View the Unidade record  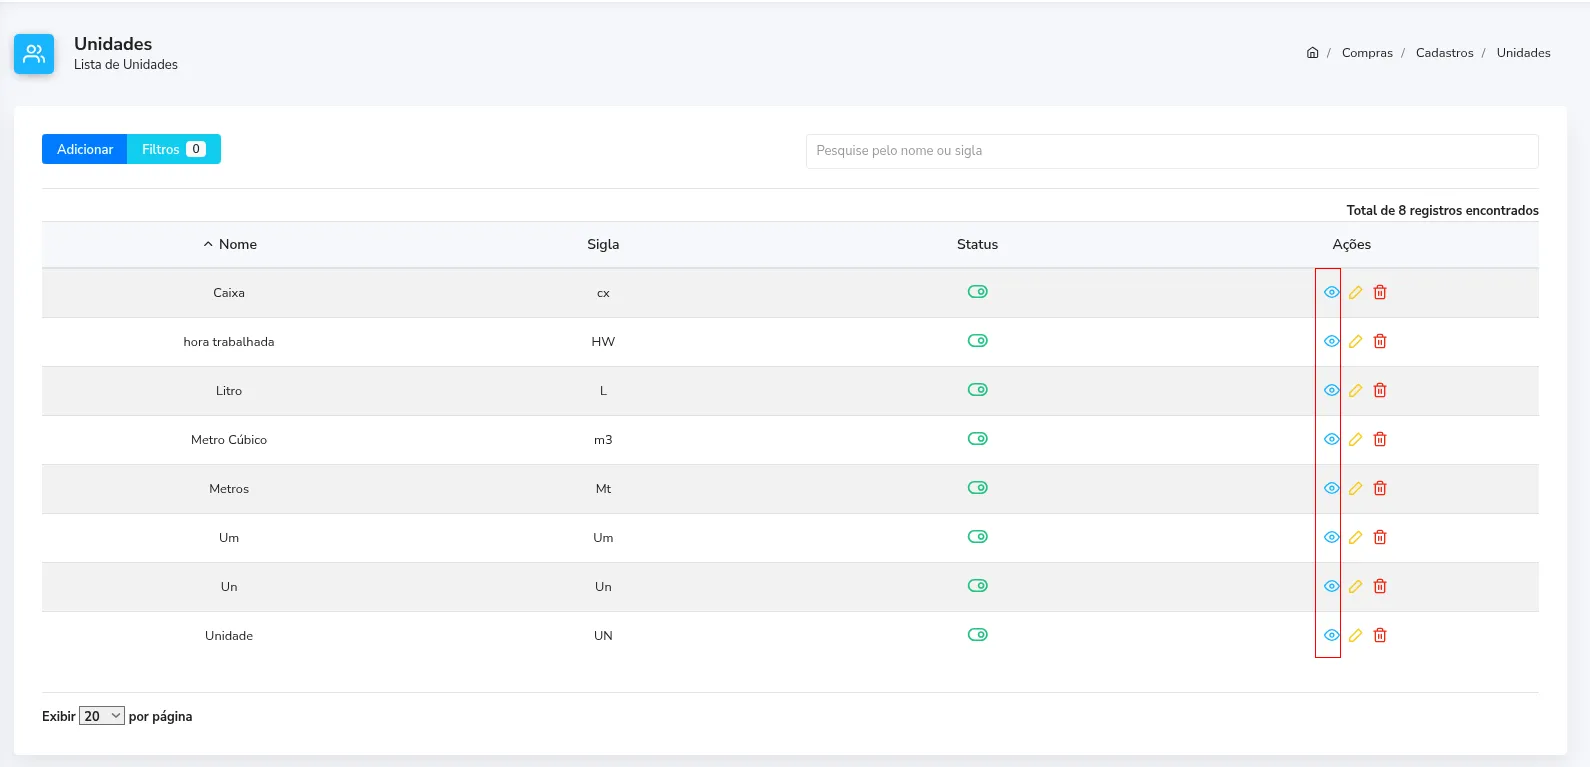(x=1331, y=635)
